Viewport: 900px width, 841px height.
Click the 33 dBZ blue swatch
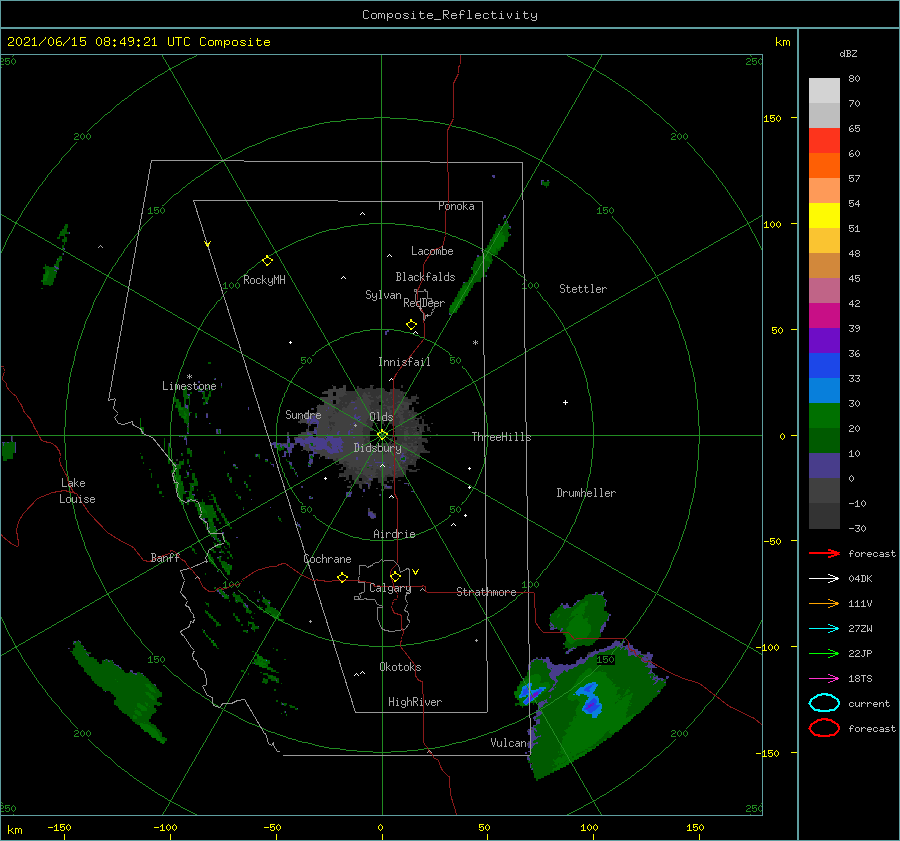824,366
